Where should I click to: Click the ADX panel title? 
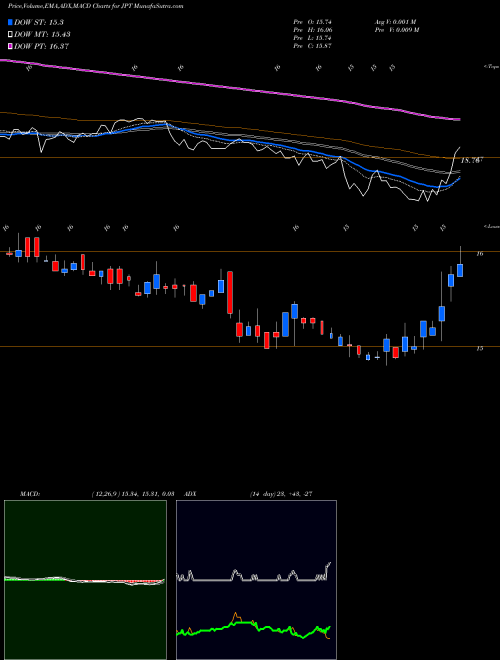pyautogui.click(x=191, y=494)
